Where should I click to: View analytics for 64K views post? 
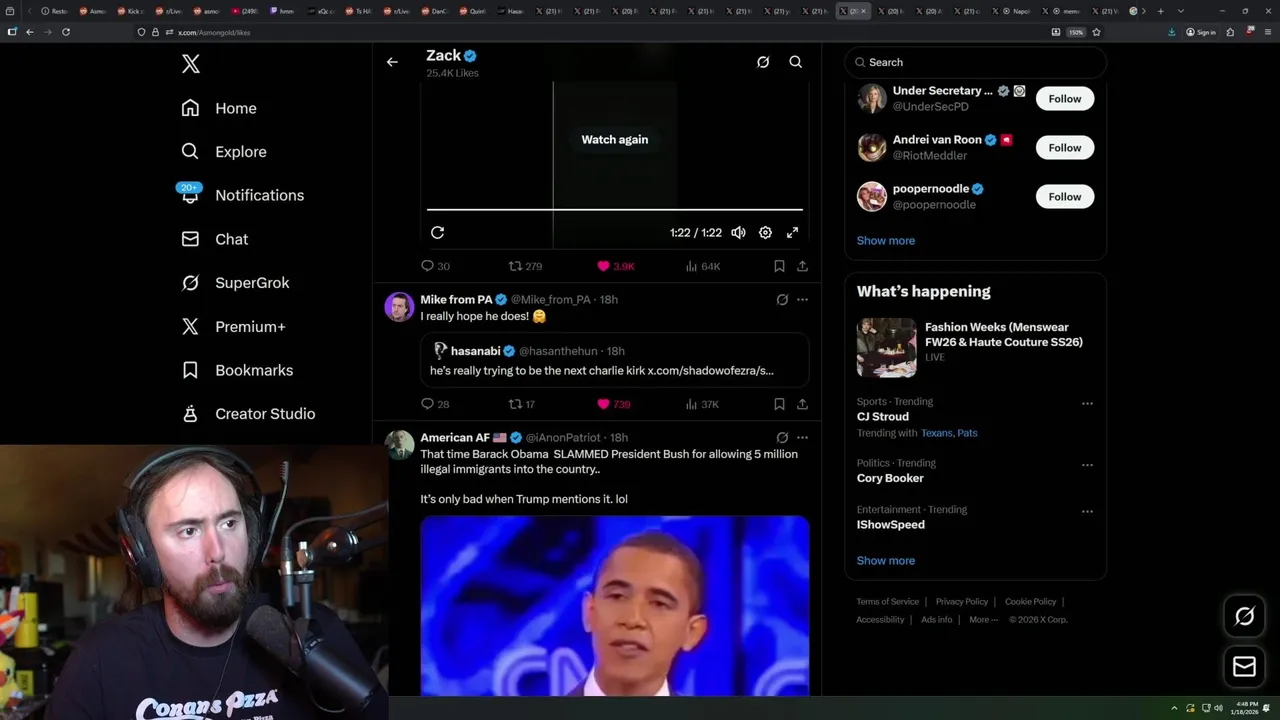[702, 266]
